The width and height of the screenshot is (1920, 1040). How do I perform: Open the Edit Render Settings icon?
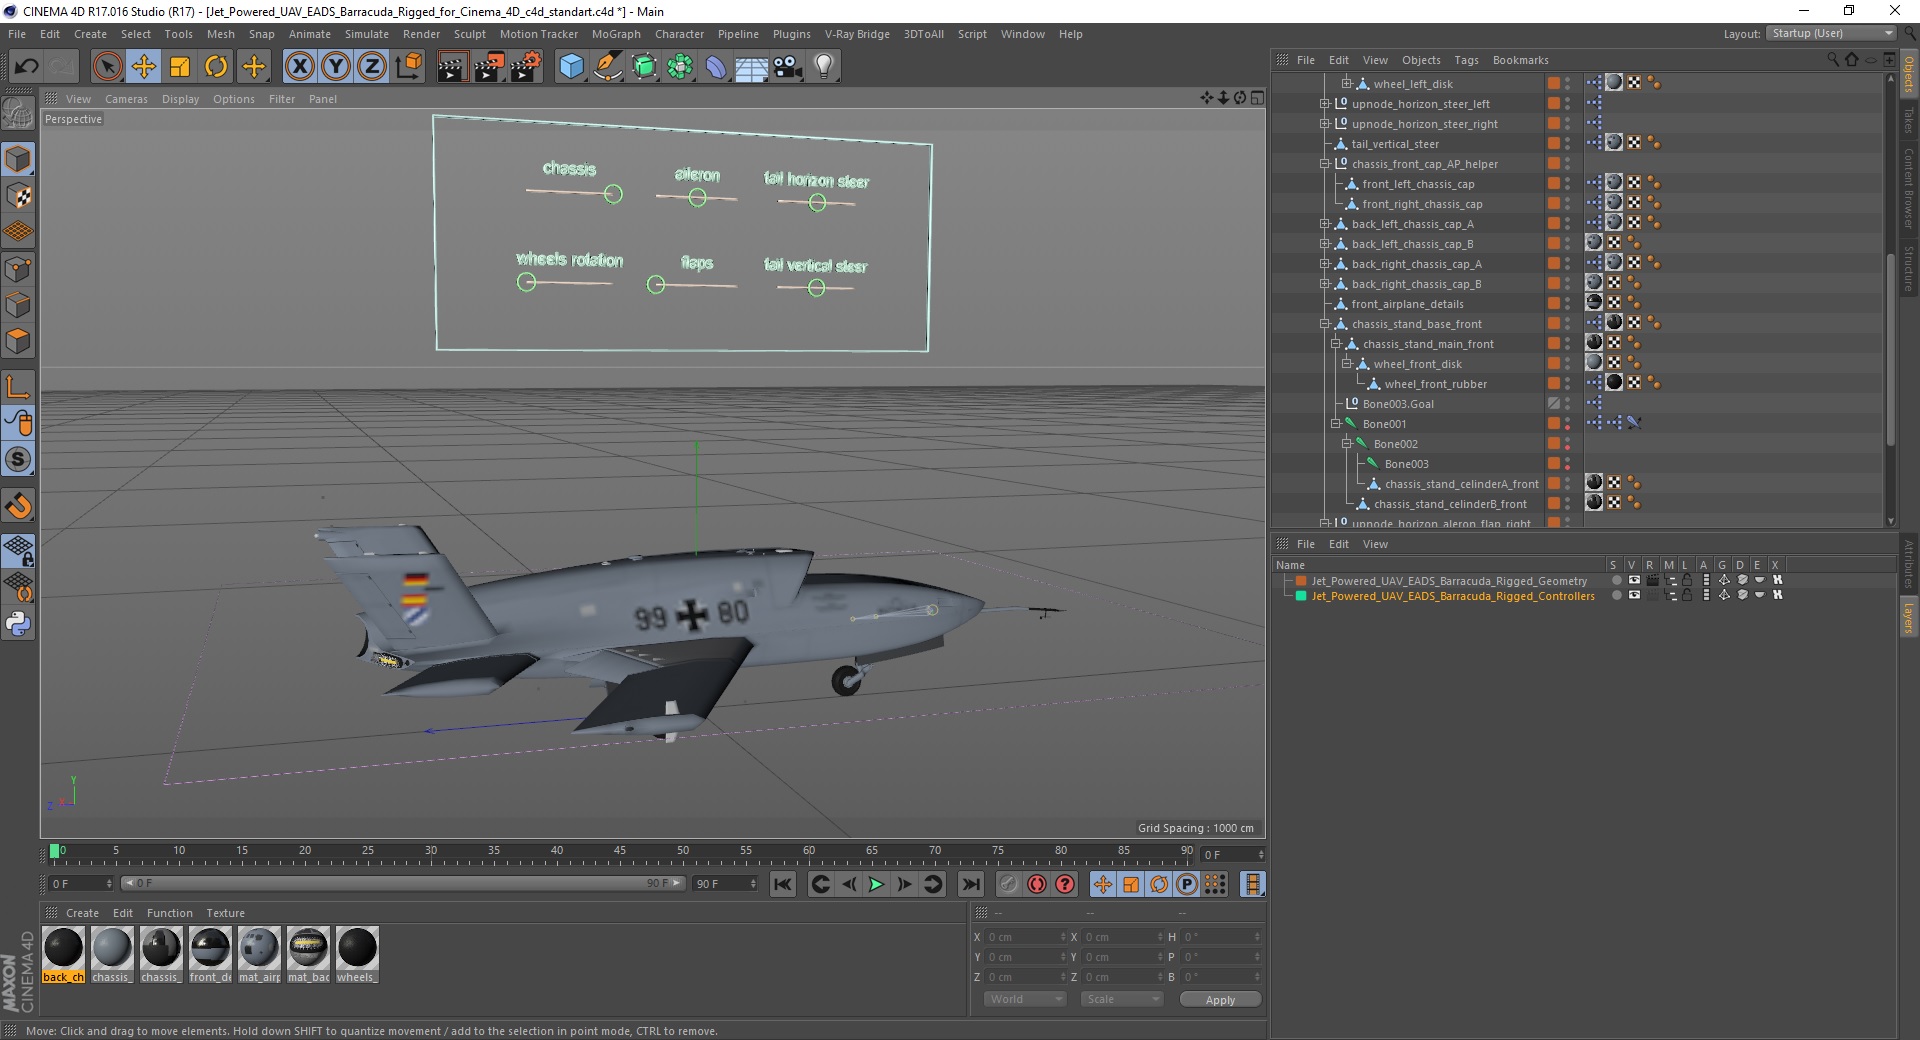(526, 67)
